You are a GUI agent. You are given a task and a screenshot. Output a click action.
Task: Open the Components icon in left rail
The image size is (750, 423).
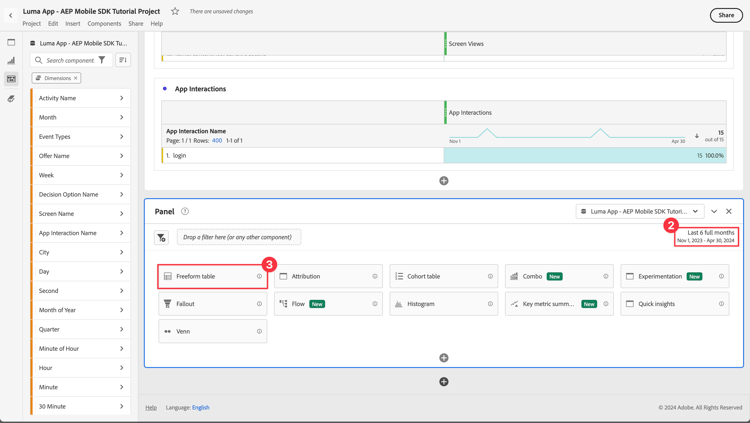coord(11,78)
